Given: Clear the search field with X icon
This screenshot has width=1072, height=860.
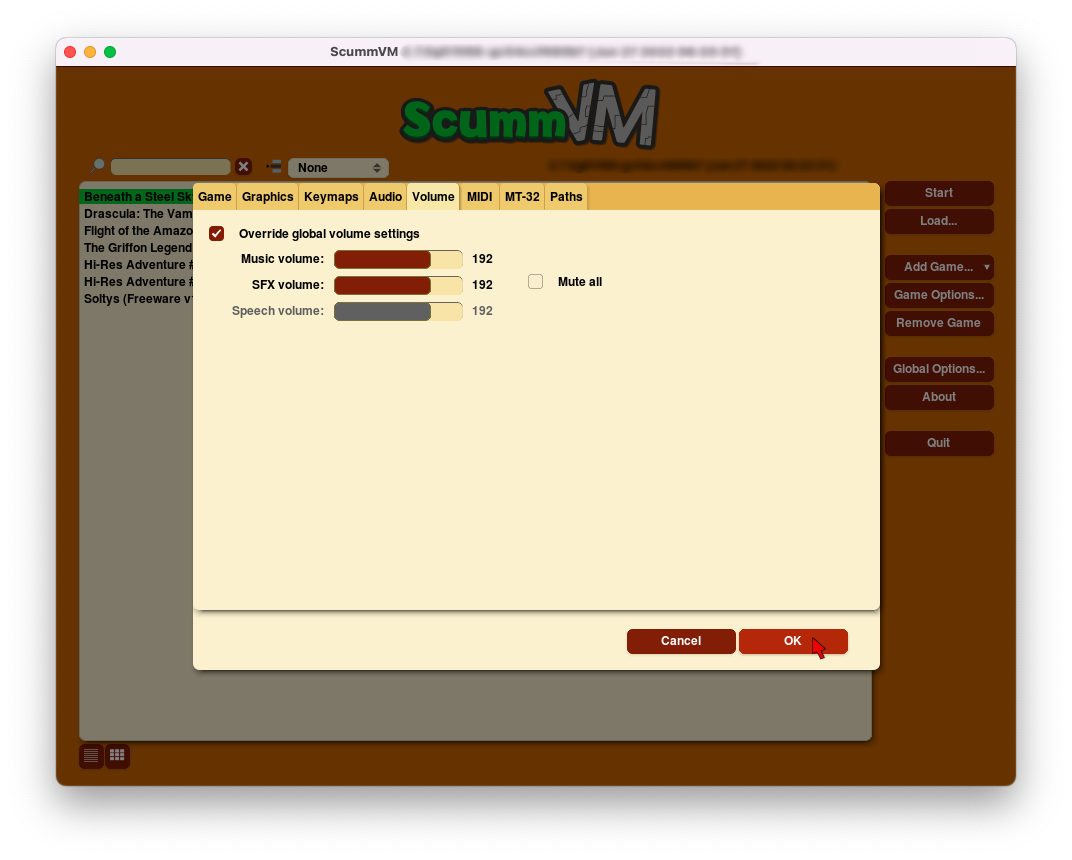Looking at the screenshot, I should (243, 167).
